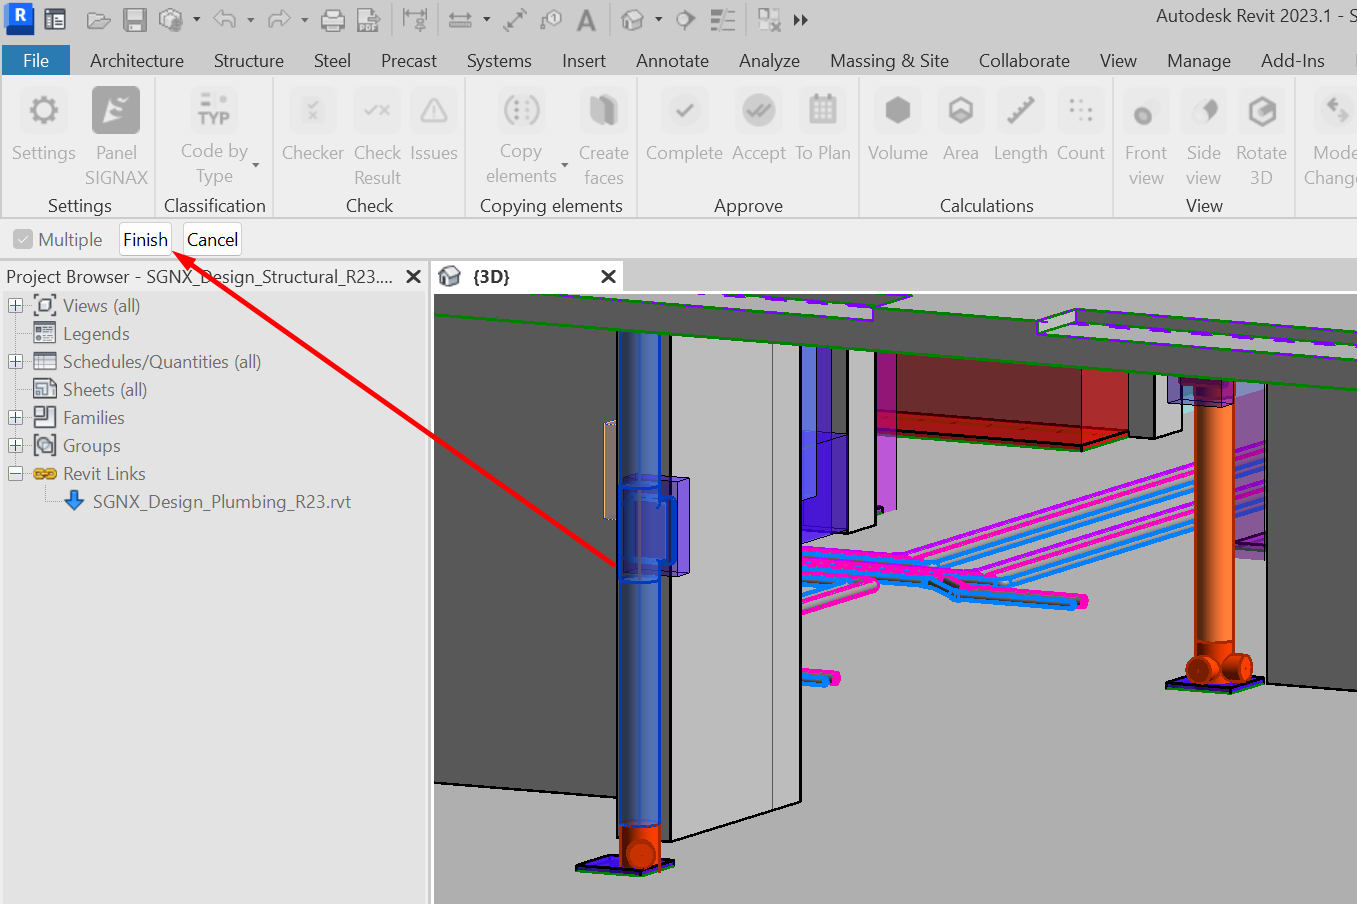The height and width of the screenshot is (904, 1357).
Task: Switch to Side view in the View panel
Action: pyautogui.click(x=1204, y=137)
